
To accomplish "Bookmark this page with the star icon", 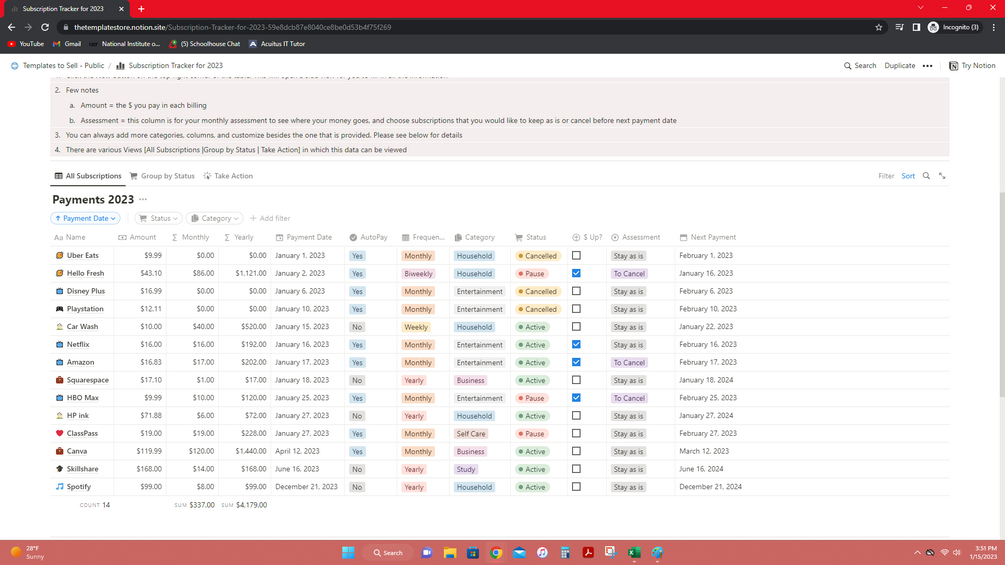I will [879, 28].
